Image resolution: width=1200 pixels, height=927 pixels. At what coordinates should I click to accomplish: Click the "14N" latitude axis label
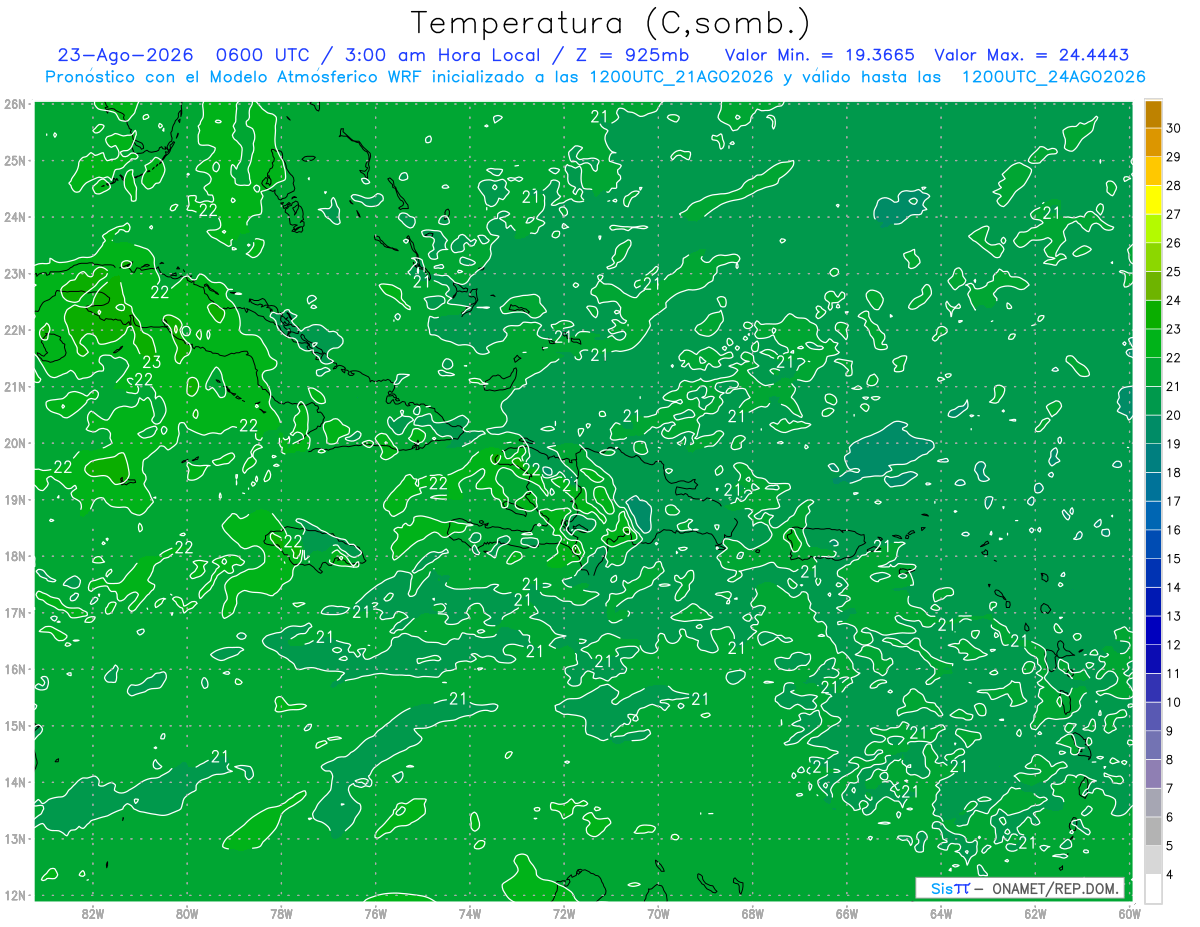pos(14,782)
